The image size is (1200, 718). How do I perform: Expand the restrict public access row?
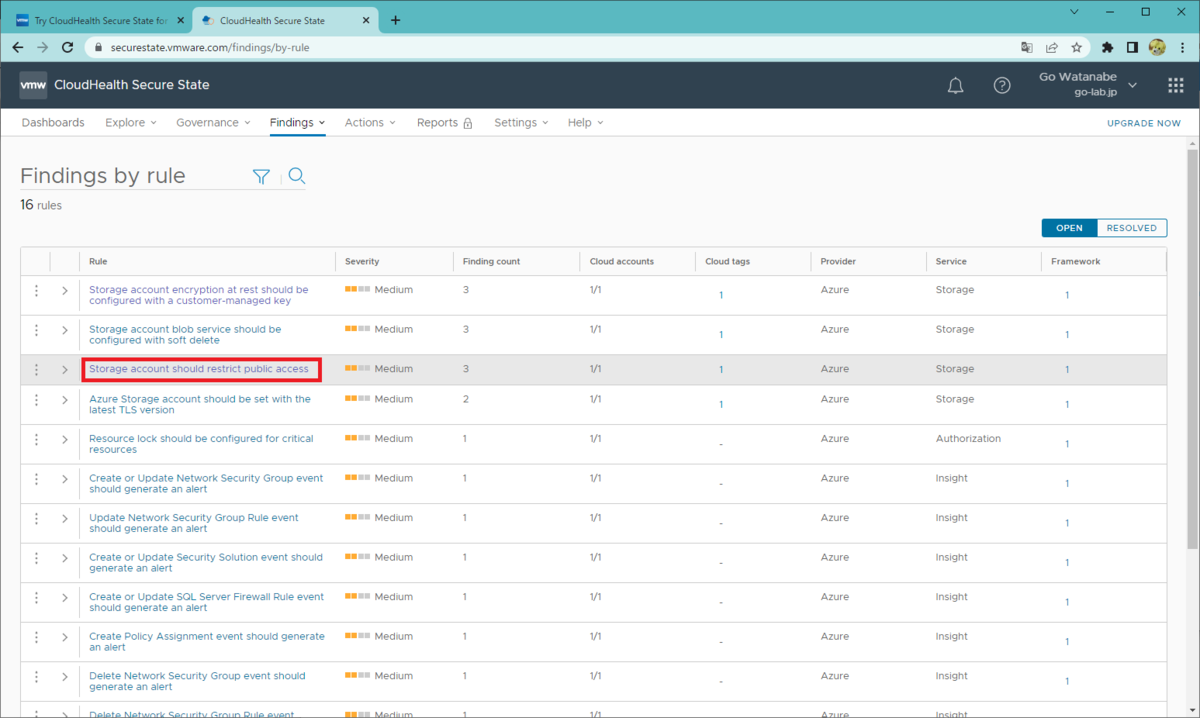click(65, 369)
